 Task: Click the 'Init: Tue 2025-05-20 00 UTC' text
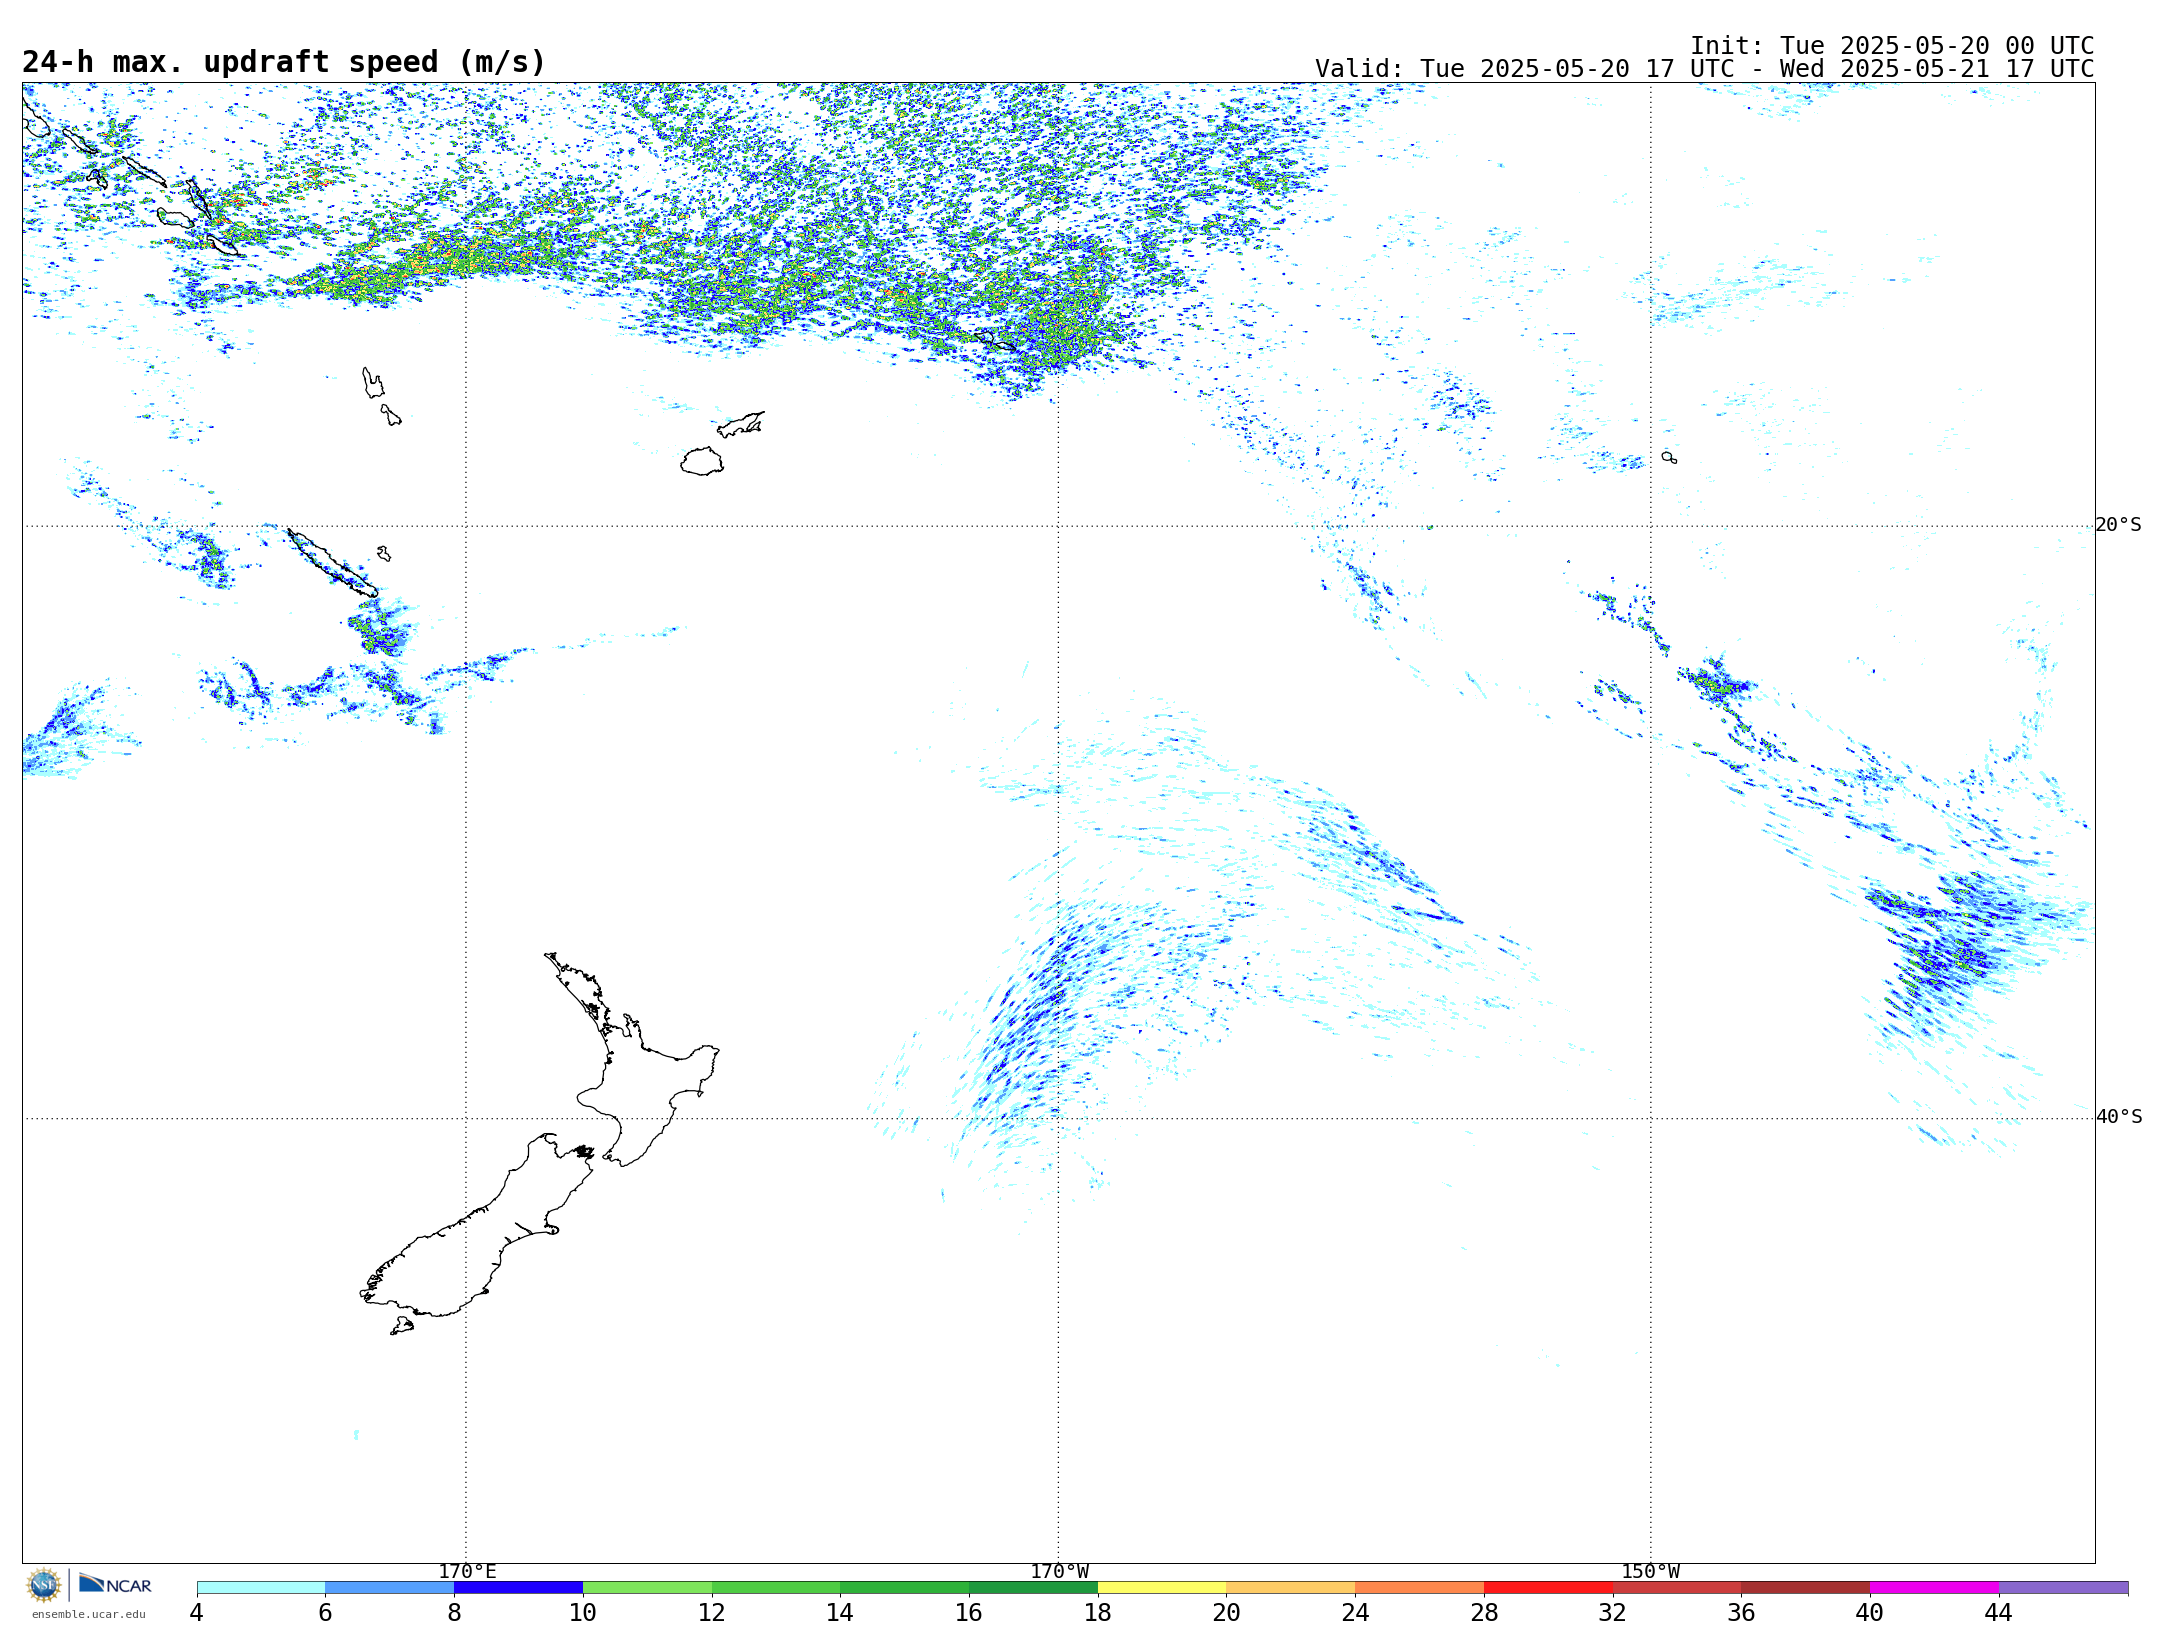click(1892, 46)
